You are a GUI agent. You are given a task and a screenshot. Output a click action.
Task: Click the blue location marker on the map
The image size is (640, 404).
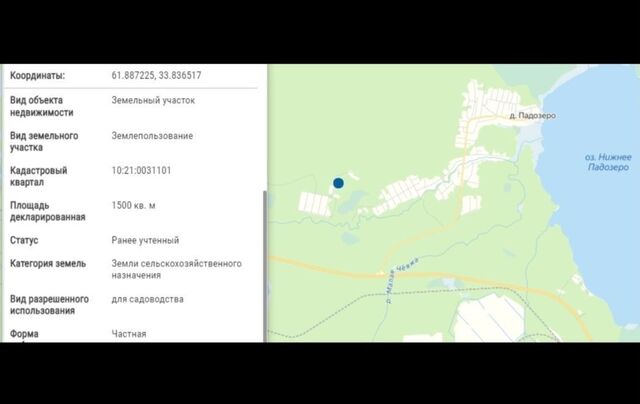coord(338,183)
